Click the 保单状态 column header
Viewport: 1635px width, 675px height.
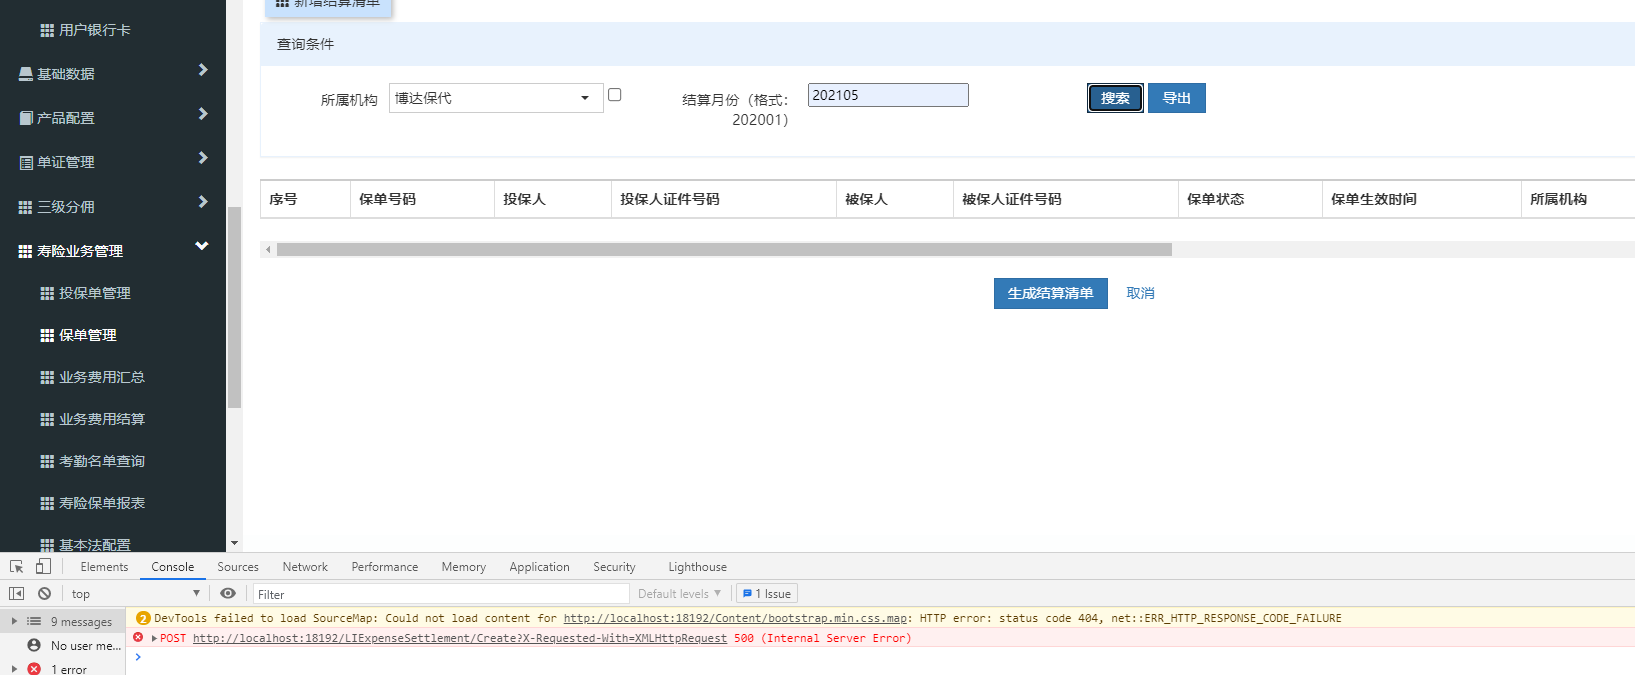tap(1250, 199)
